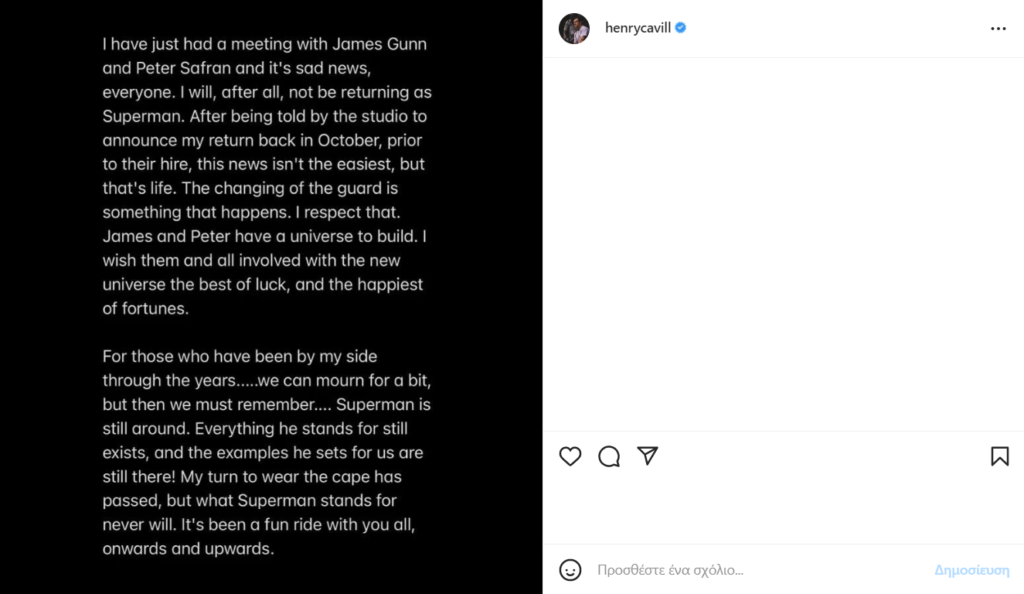The height and width of the screenshot is (594, 1024).
Task: Click the first paragraph of the statement
Action: point(266,176)
